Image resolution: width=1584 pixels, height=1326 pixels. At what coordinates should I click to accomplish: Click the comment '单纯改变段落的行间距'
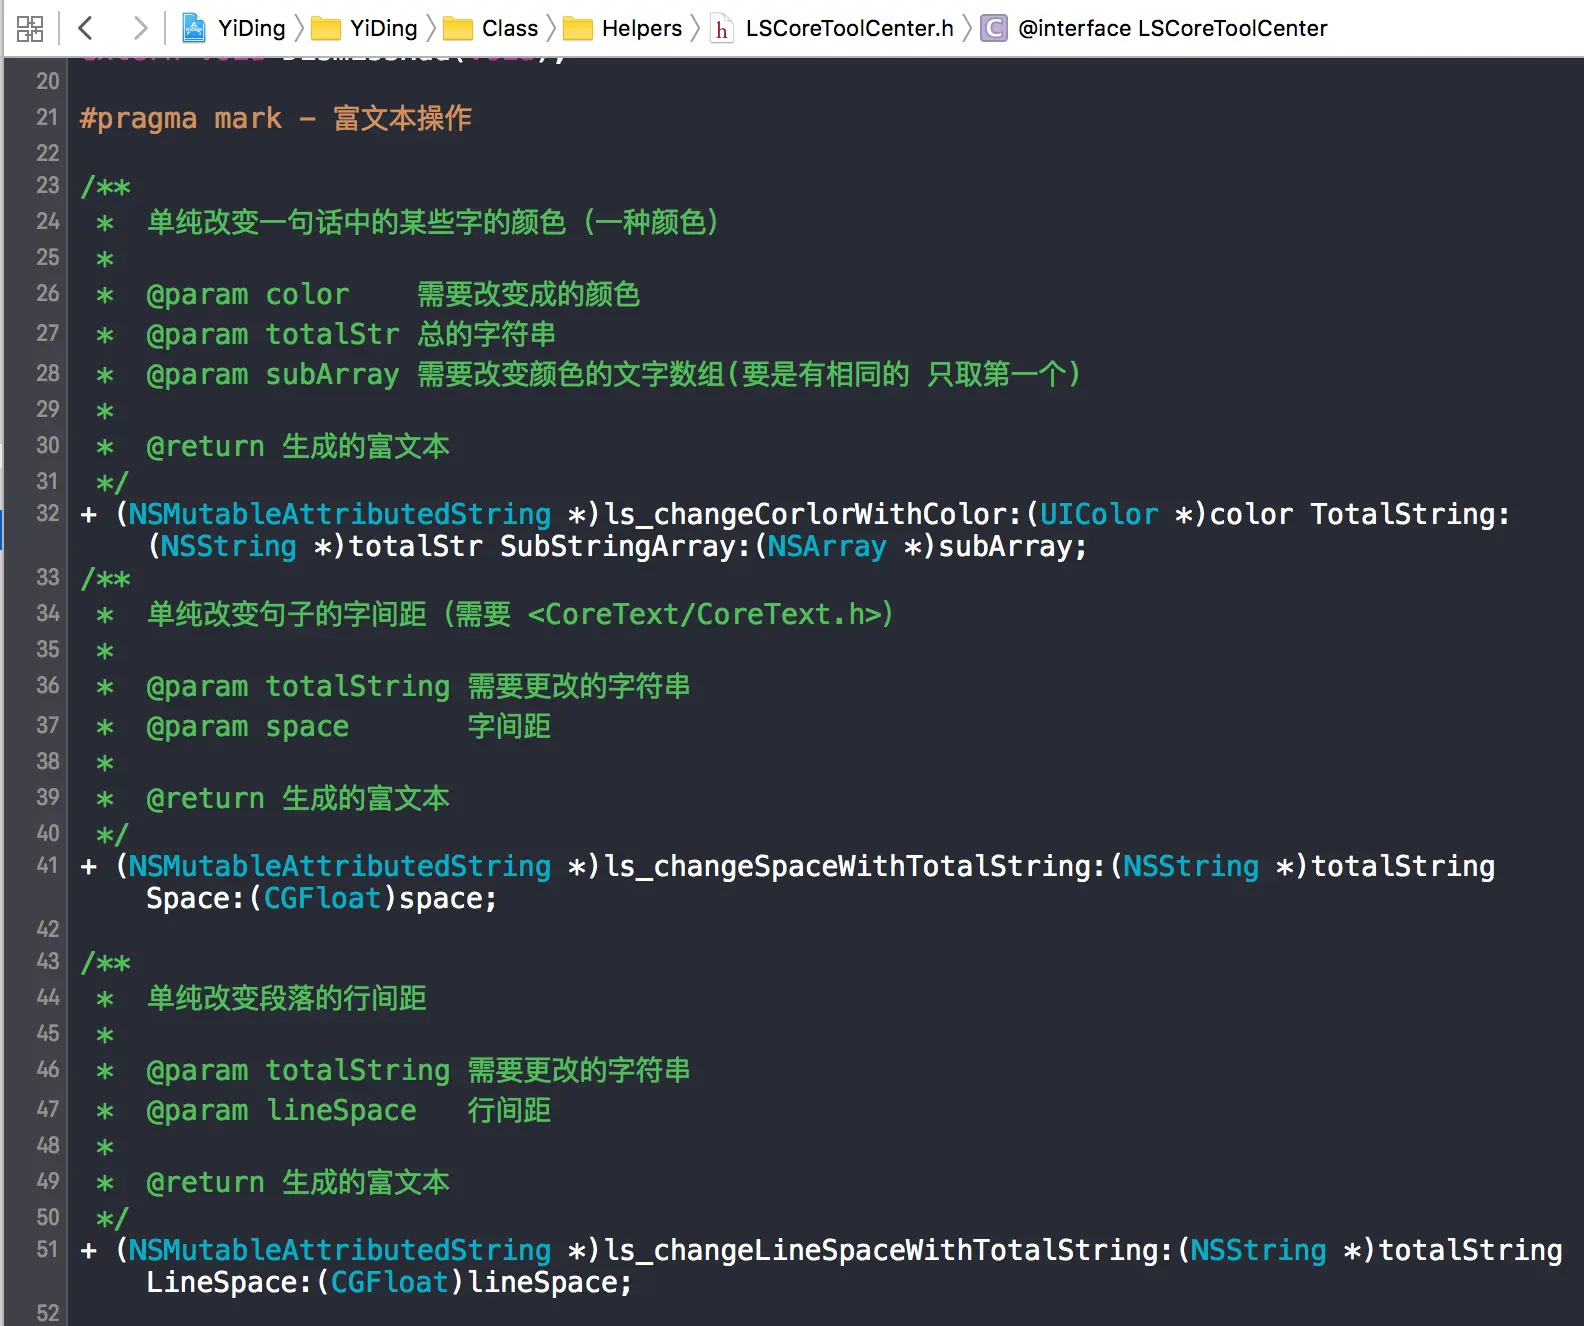point(287,998)
